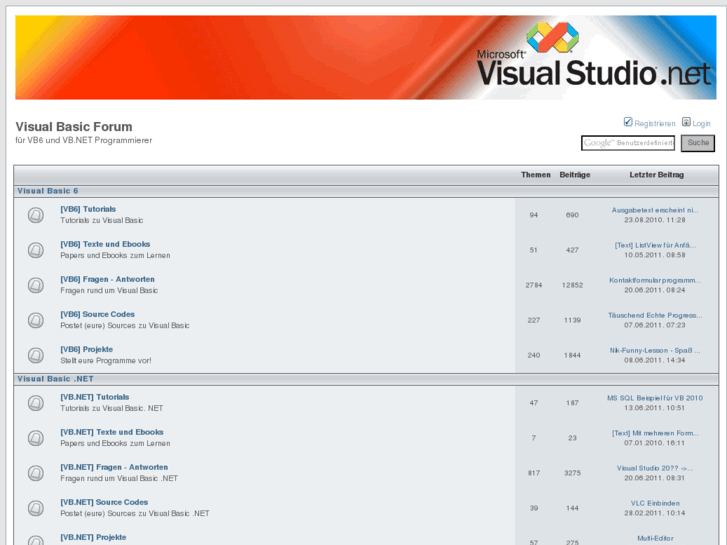Click the post count 3275
The height and width of the screenshot is (545, 727).
(x=572, y=473)
